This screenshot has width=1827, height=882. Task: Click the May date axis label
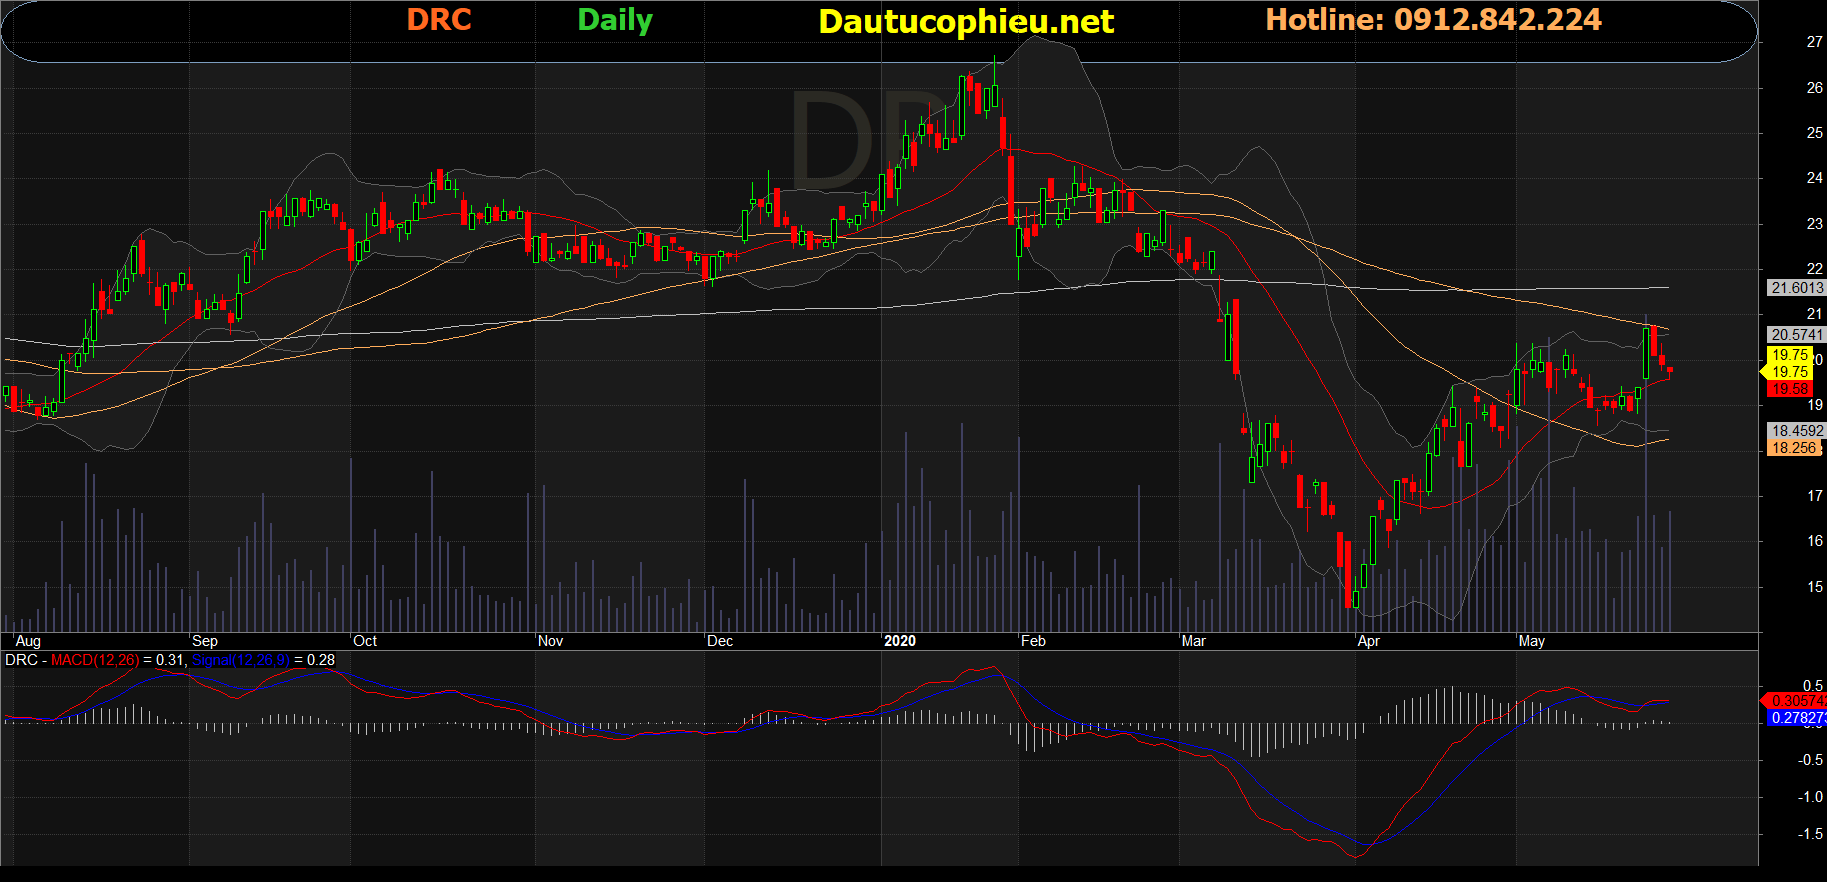1532,641
